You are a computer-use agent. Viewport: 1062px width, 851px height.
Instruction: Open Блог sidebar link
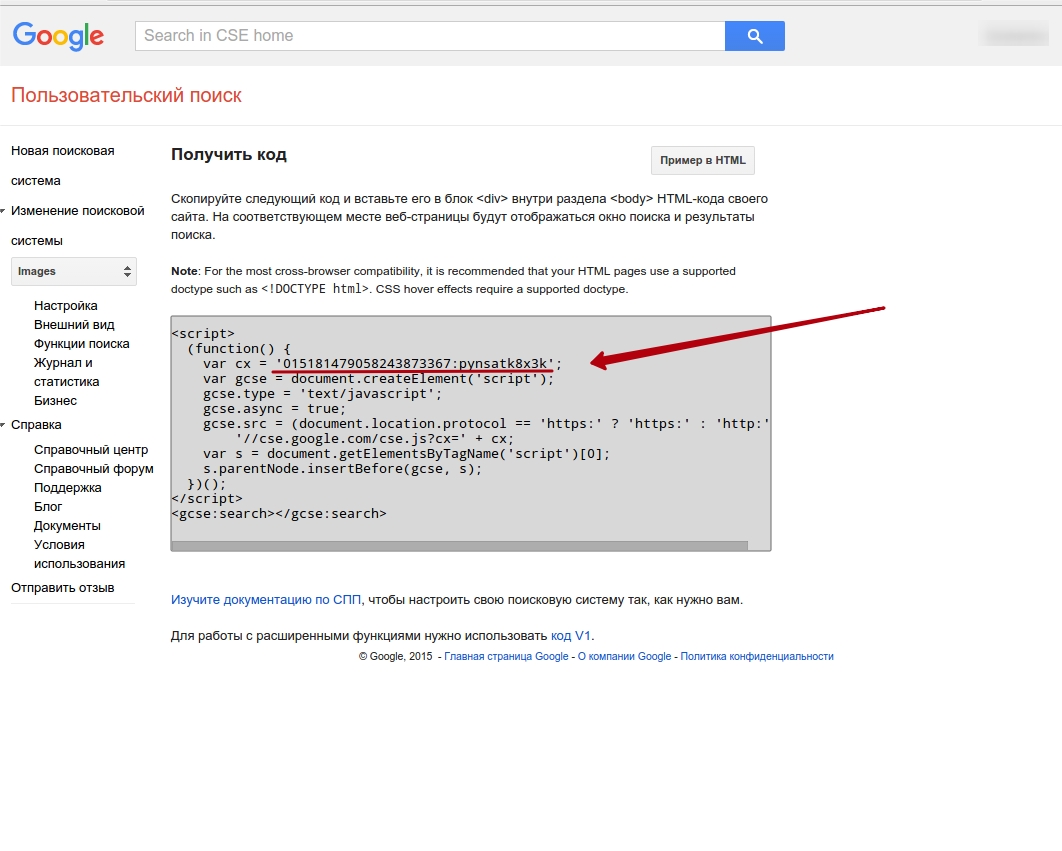click(x=48, y=507)
